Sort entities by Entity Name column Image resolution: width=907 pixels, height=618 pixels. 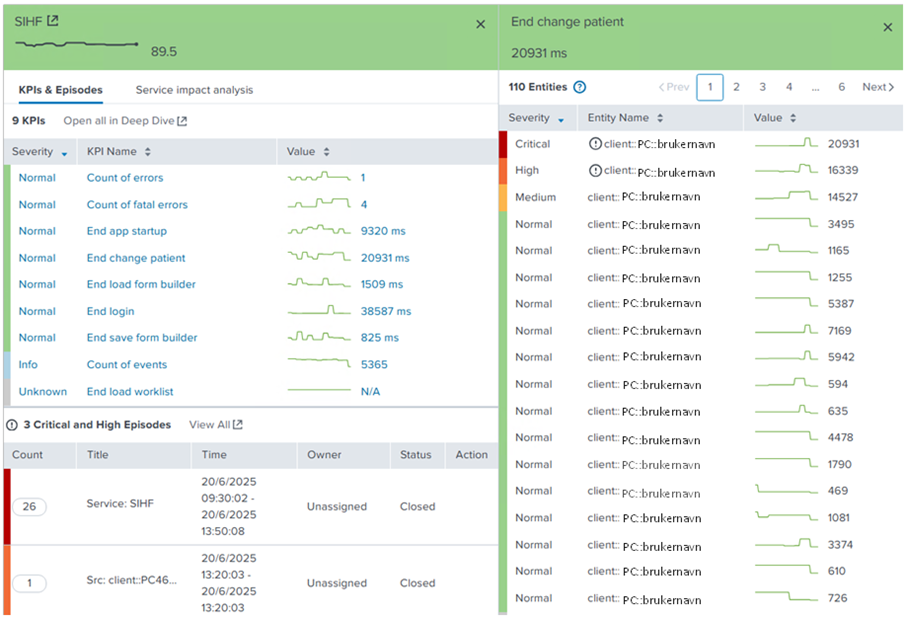[x=625, y=118]
